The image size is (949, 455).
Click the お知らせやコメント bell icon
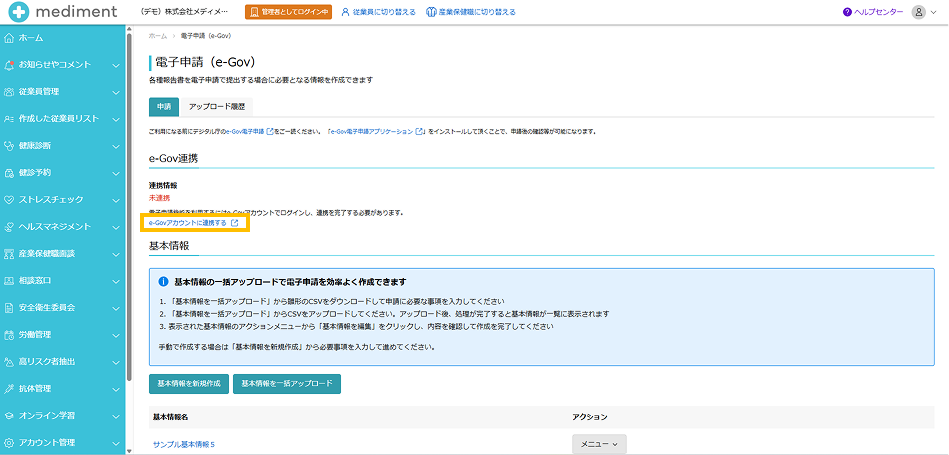pos(8,65)
